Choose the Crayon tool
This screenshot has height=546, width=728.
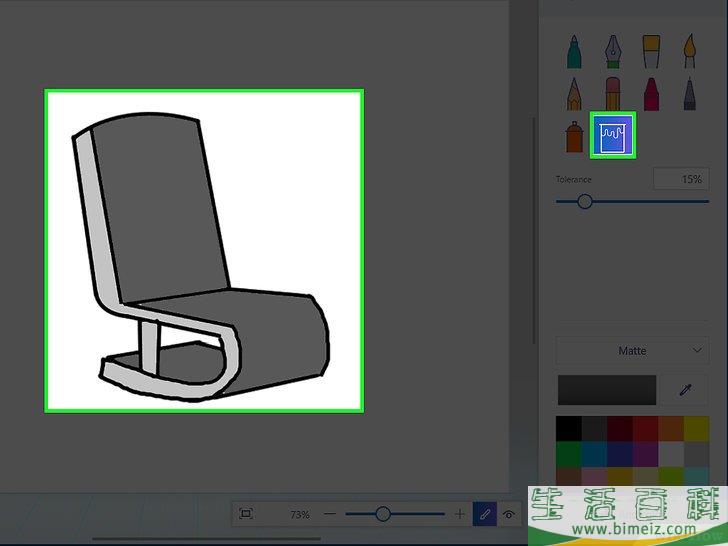650,95
